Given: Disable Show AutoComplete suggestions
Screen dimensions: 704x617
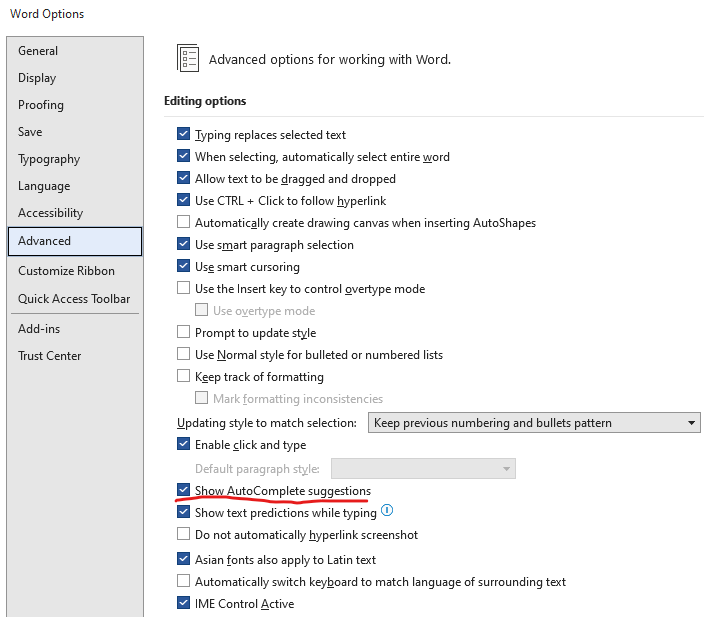Looking at the screenshot, I should pos(183,490).
